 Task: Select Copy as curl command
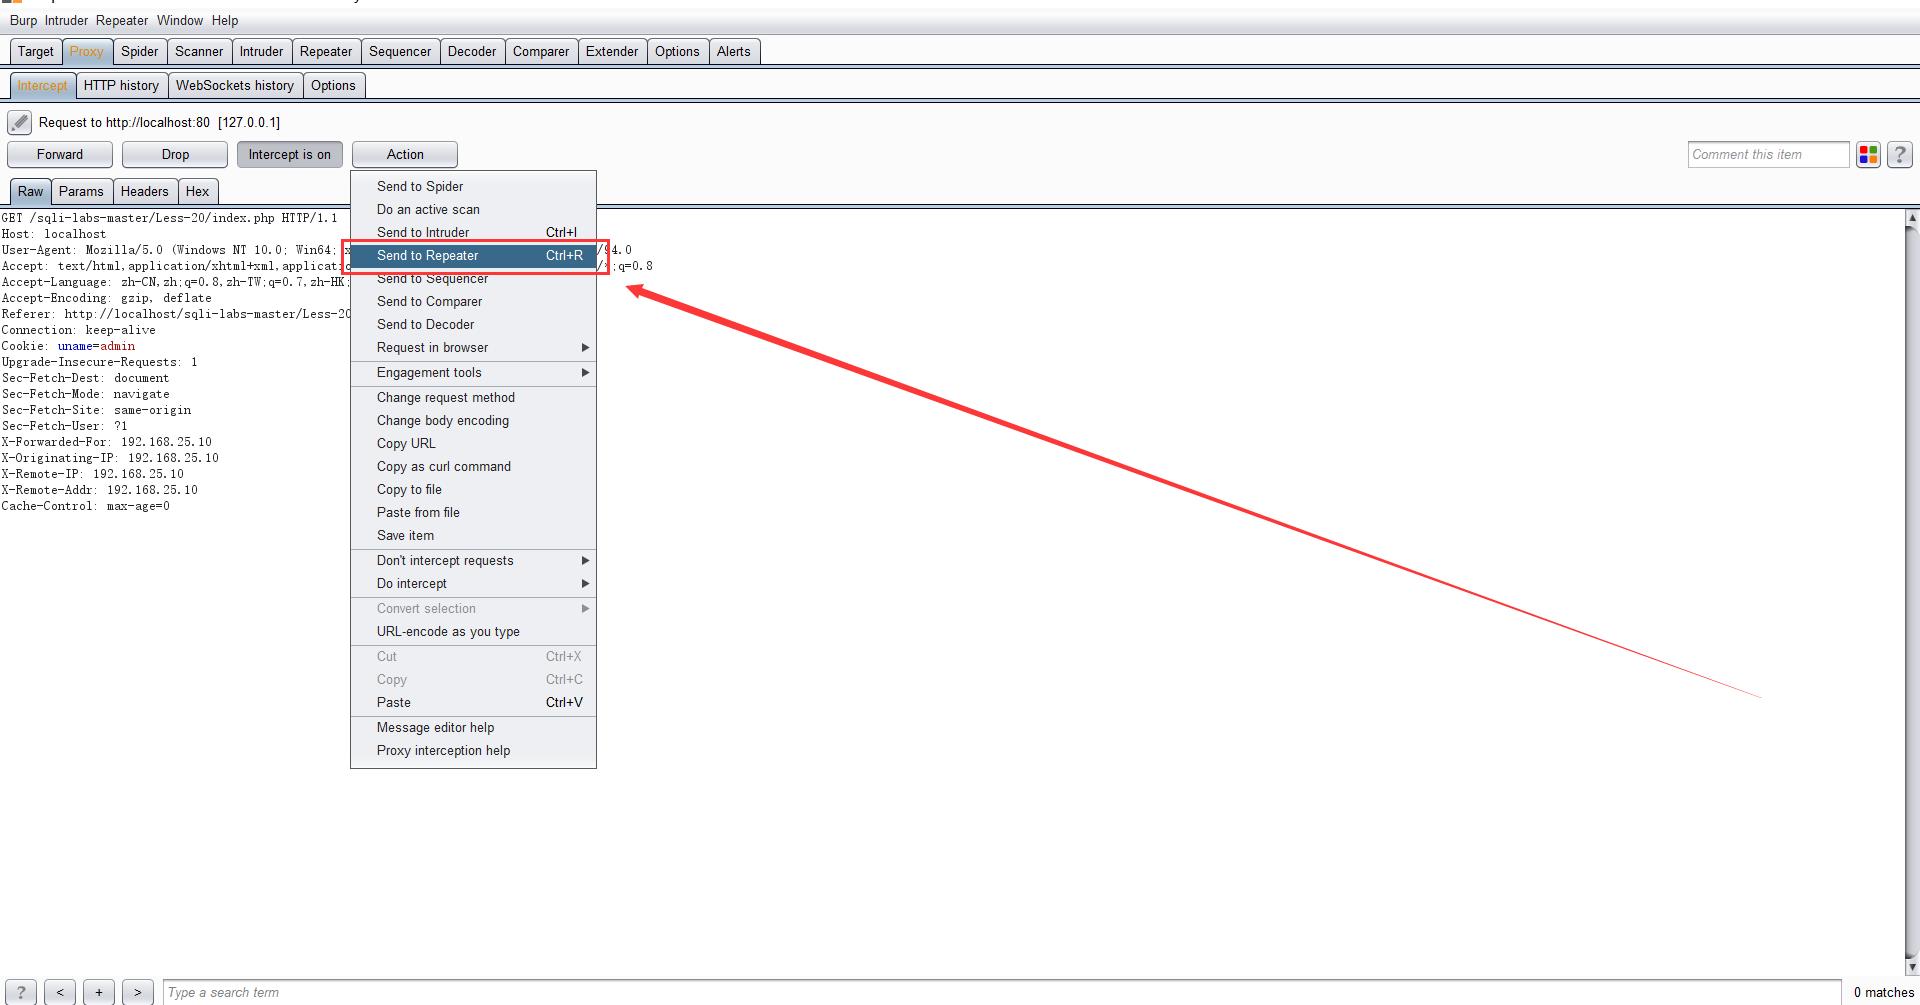click(473, 467)
